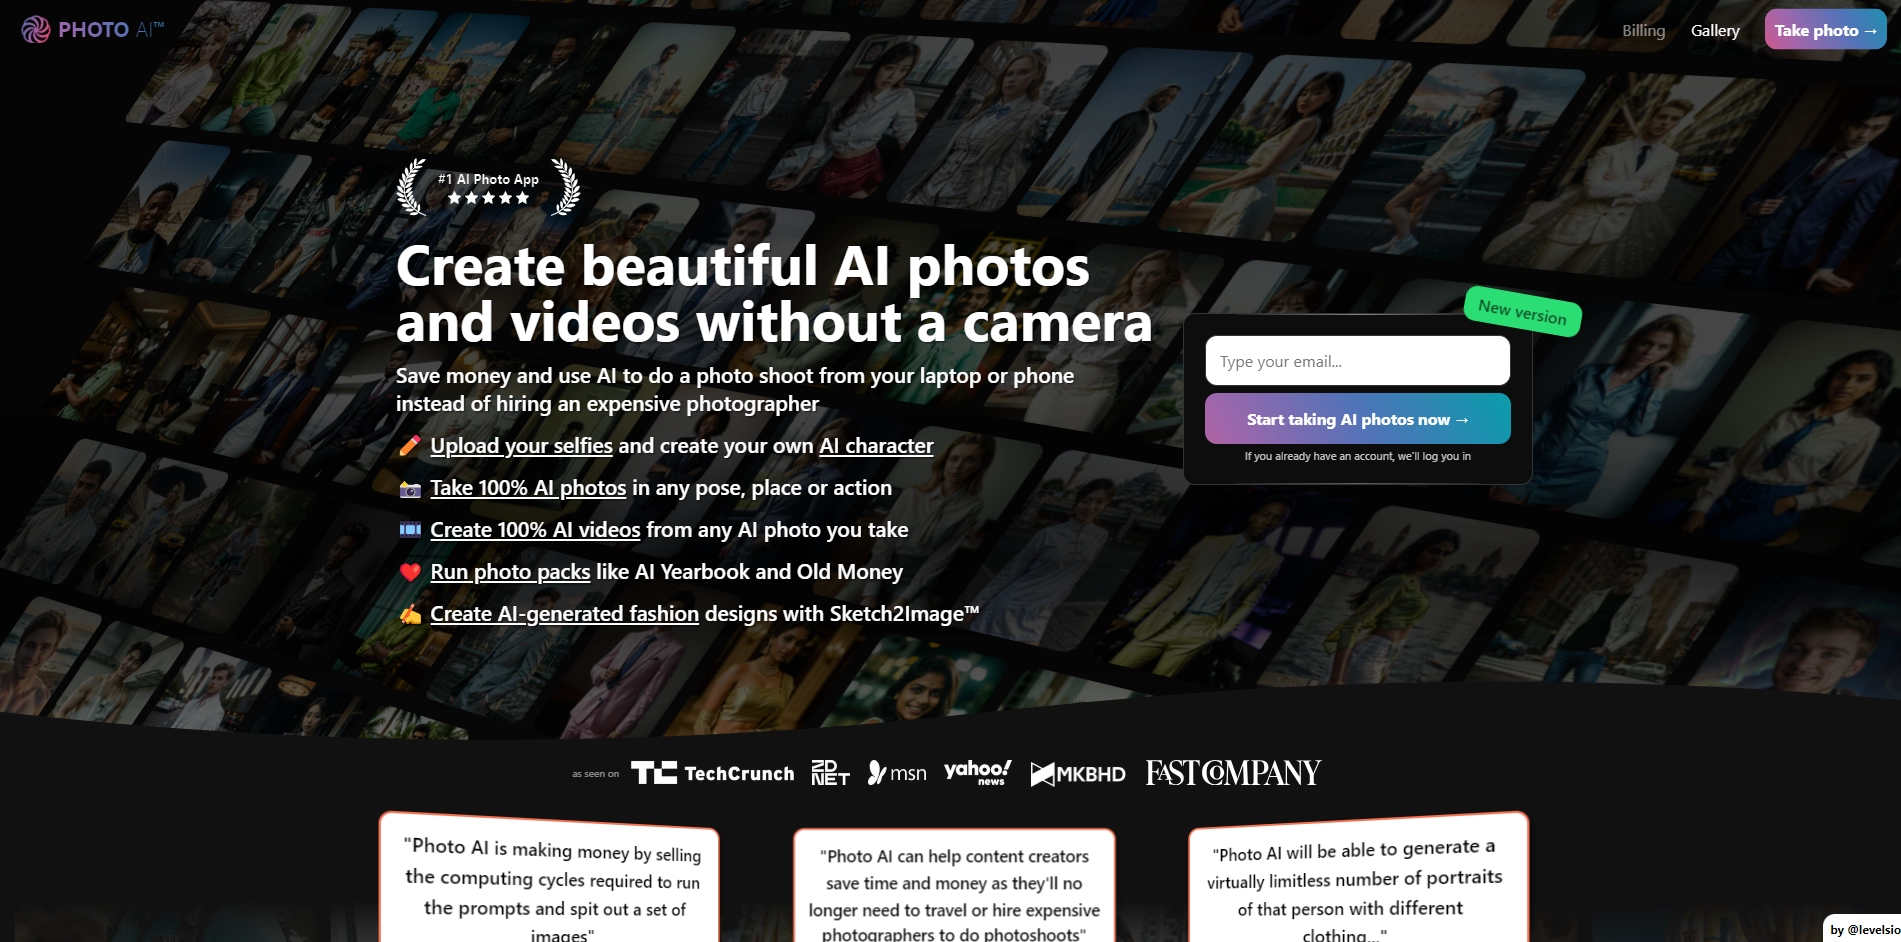Click the film emoji beside Create 100% AI videos
The height and width of the screenshot is (942, 1901).
(410, 530)
